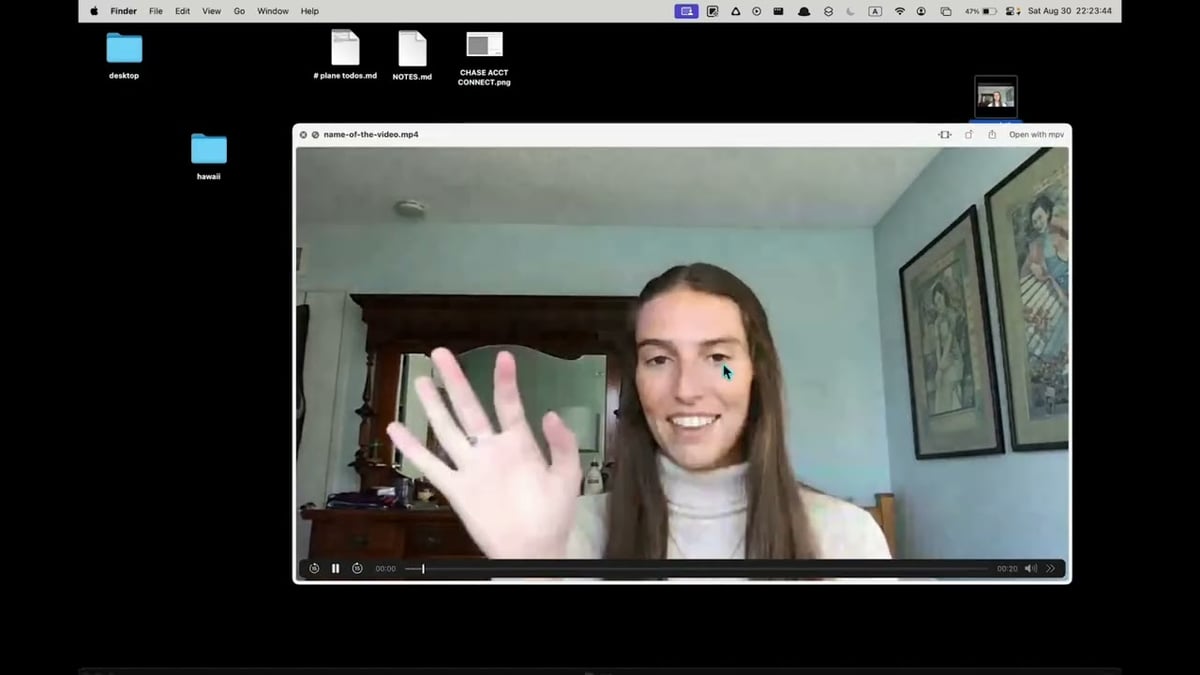Click the stacked layers menu bar icon
Image resolution: width=1200 pixels, height=675 pixels.
coord(828,11)
